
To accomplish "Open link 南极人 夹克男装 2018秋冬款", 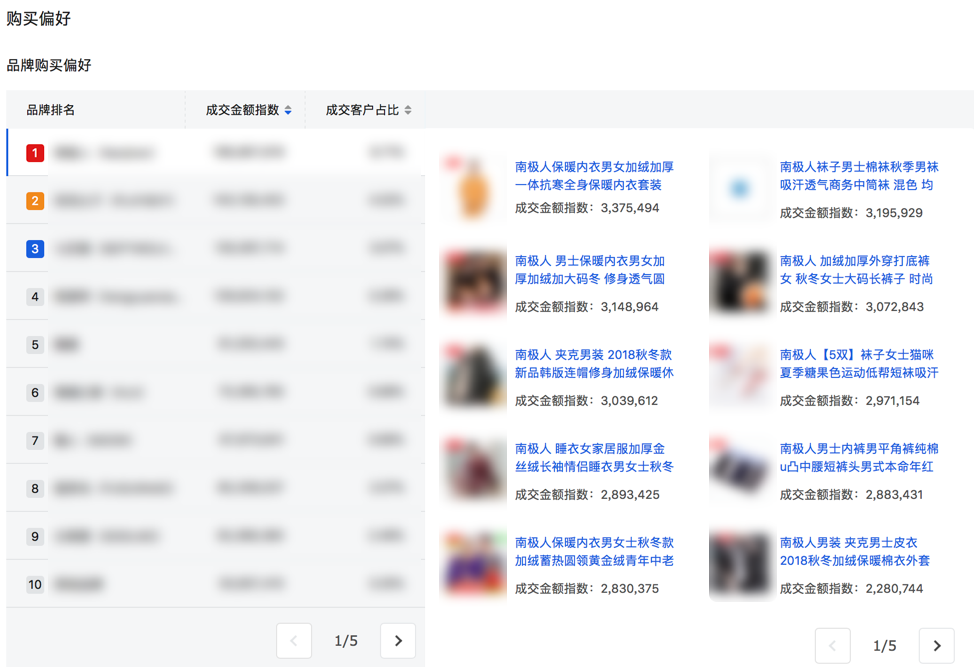I will pos(594,363).
